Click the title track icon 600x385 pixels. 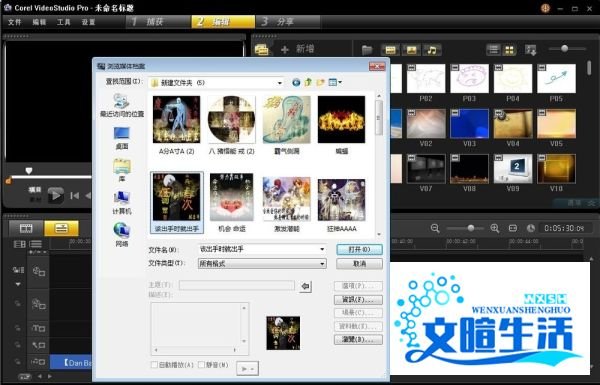tap(38, 328)
